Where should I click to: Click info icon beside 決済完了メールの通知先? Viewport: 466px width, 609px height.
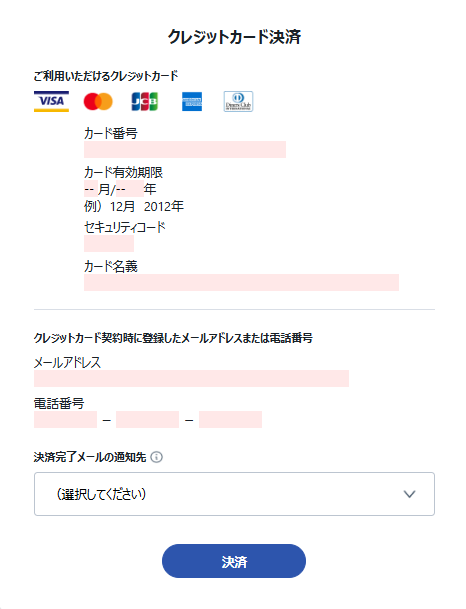156,457
